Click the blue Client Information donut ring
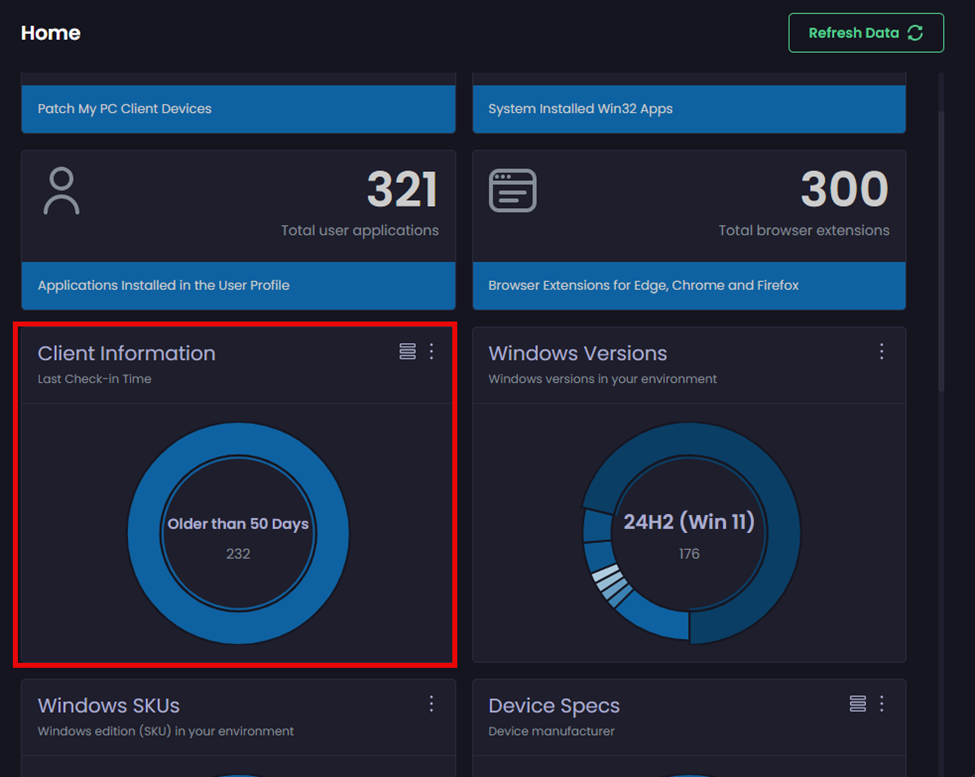Image resolution: width=975 pixels, height=777 pixels. click(145, 535)
